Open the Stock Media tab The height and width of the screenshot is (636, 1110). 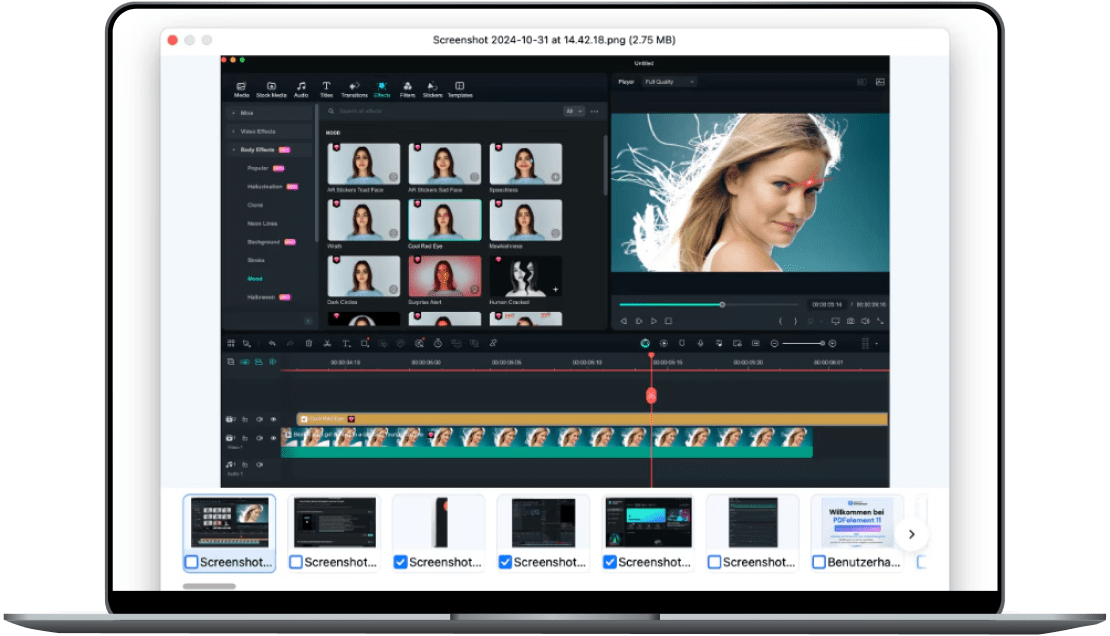pos(271,89)
